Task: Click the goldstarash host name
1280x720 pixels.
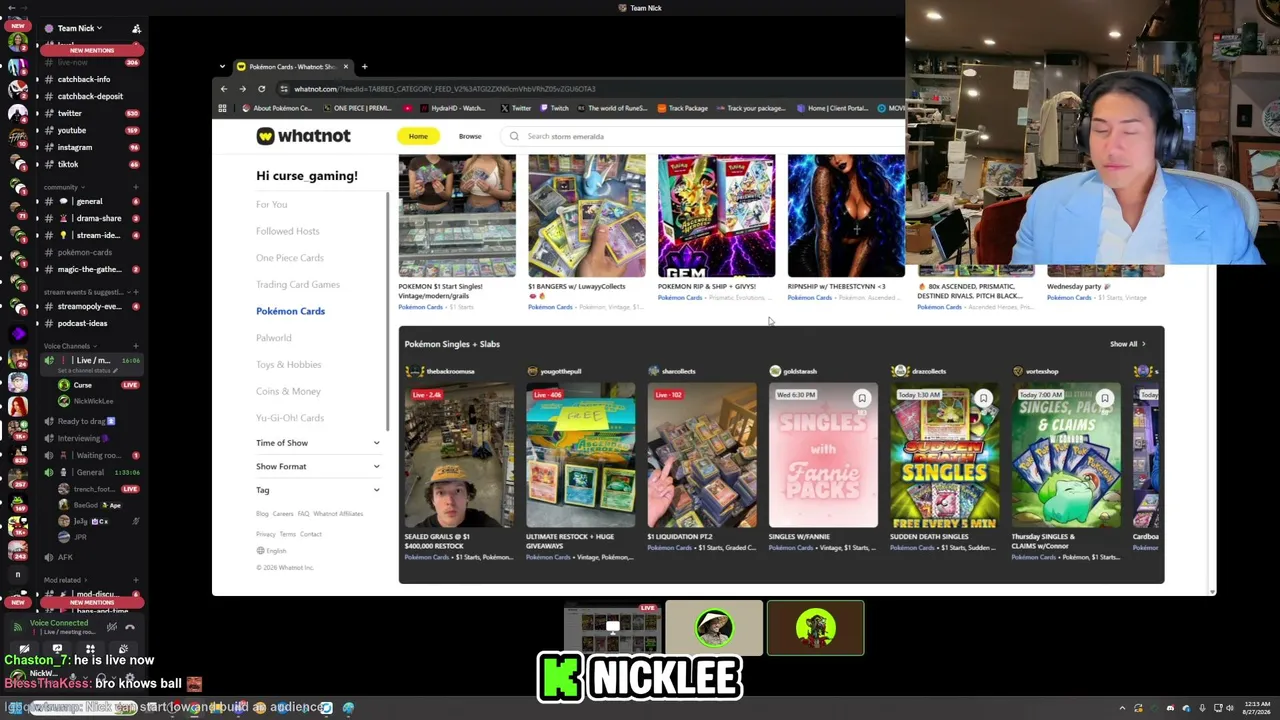Action: 800,371
